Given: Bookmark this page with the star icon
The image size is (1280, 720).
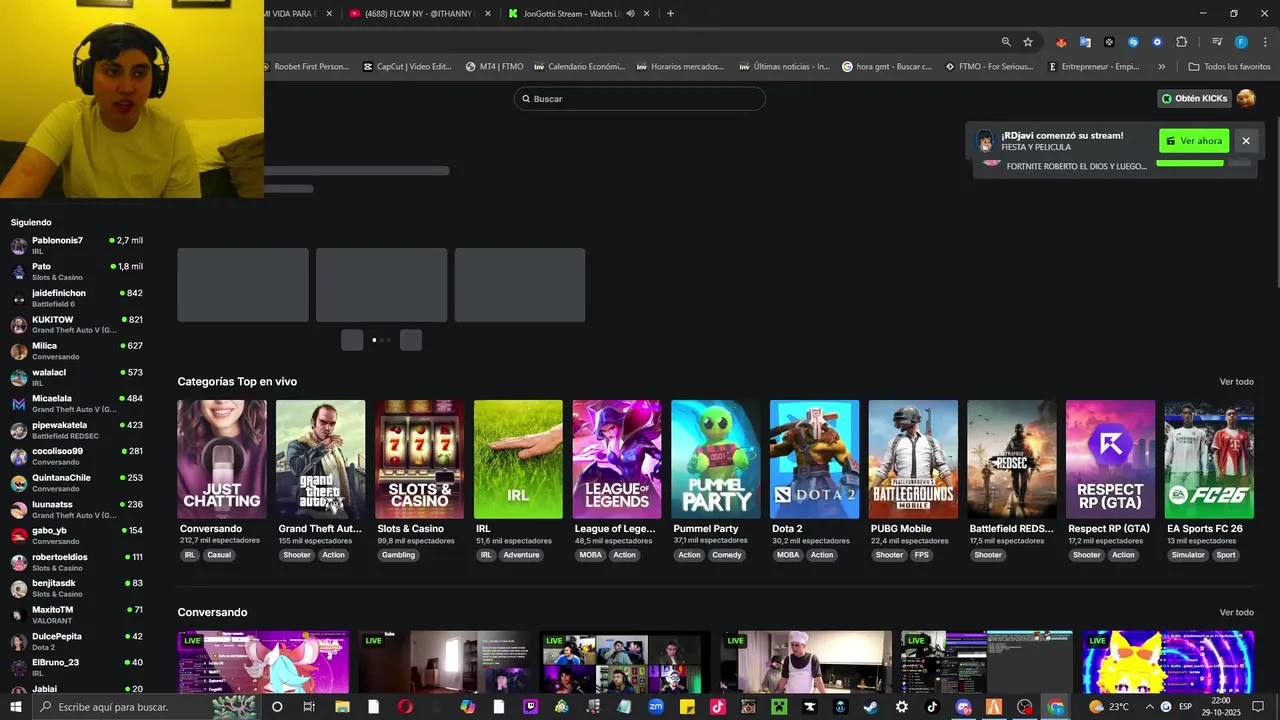Looking at the screenshot, I should 1028,42.
